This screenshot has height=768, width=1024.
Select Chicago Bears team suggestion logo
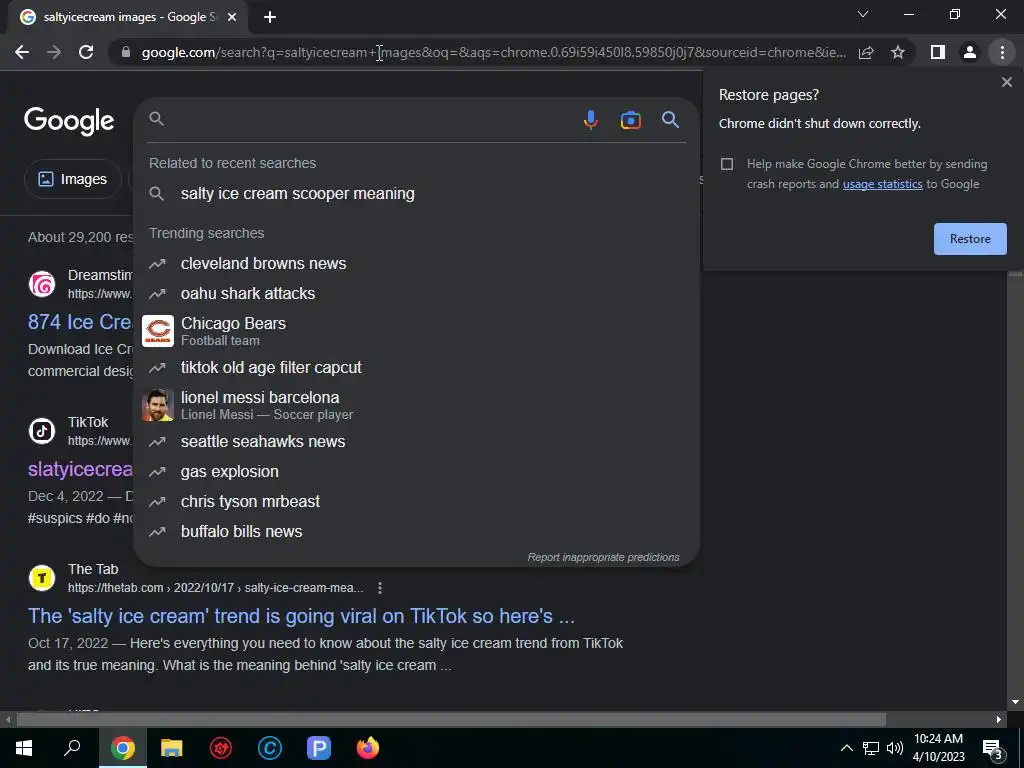click(158, 331)
